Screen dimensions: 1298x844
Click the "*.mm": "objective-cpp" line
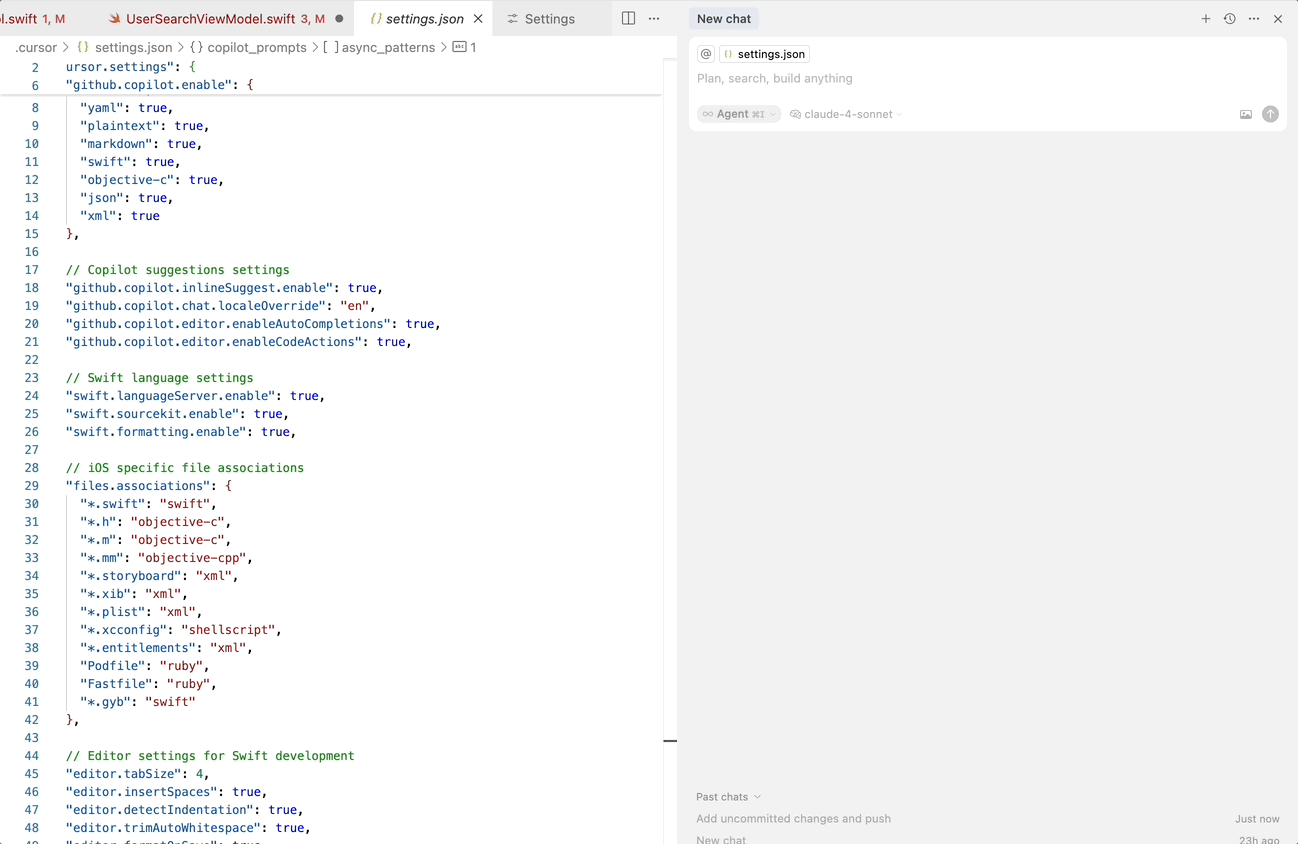(x=167, y=558)
